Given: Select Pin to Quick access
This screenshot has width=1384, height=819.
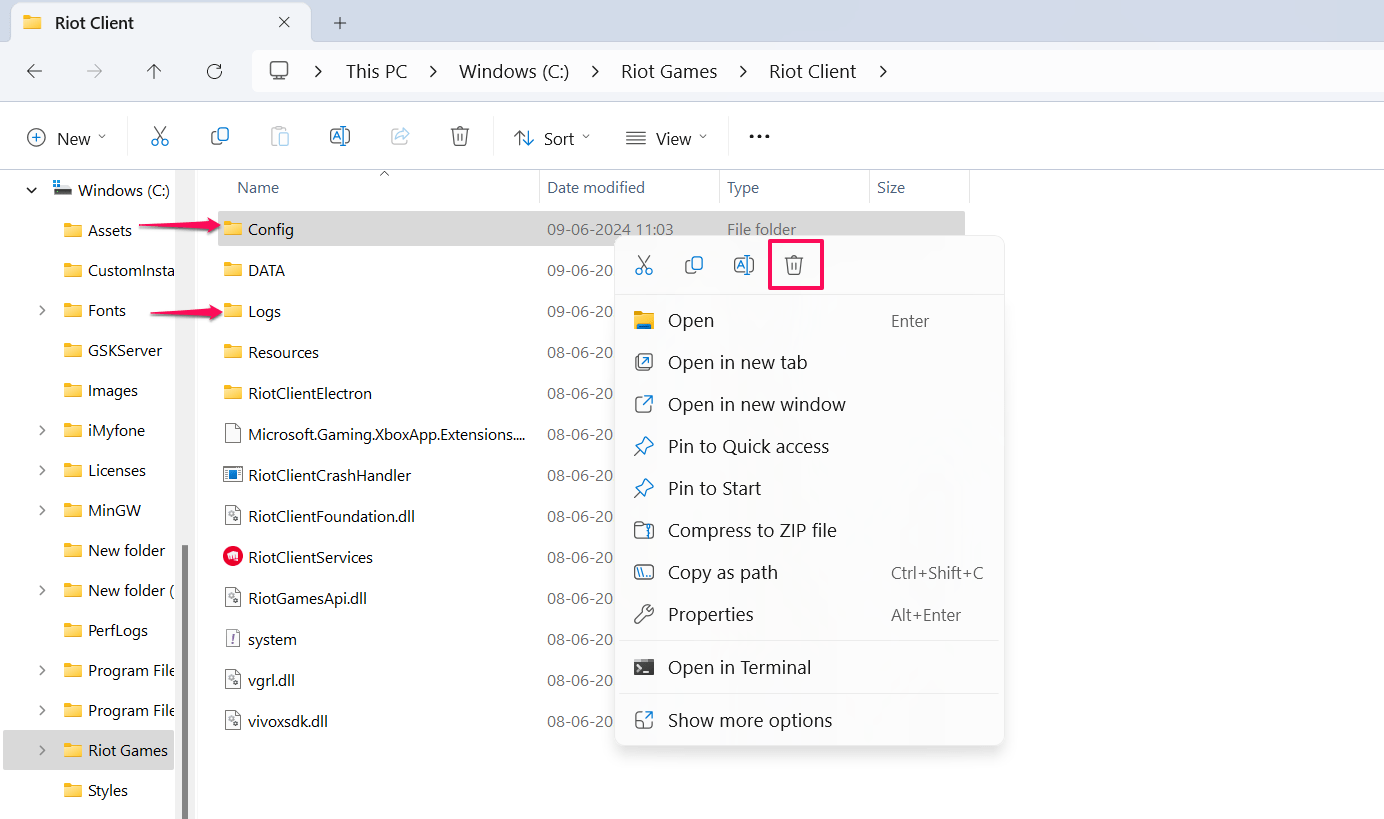Looking at the screenshot, I should pyautogui.click(x=809, y=447).
